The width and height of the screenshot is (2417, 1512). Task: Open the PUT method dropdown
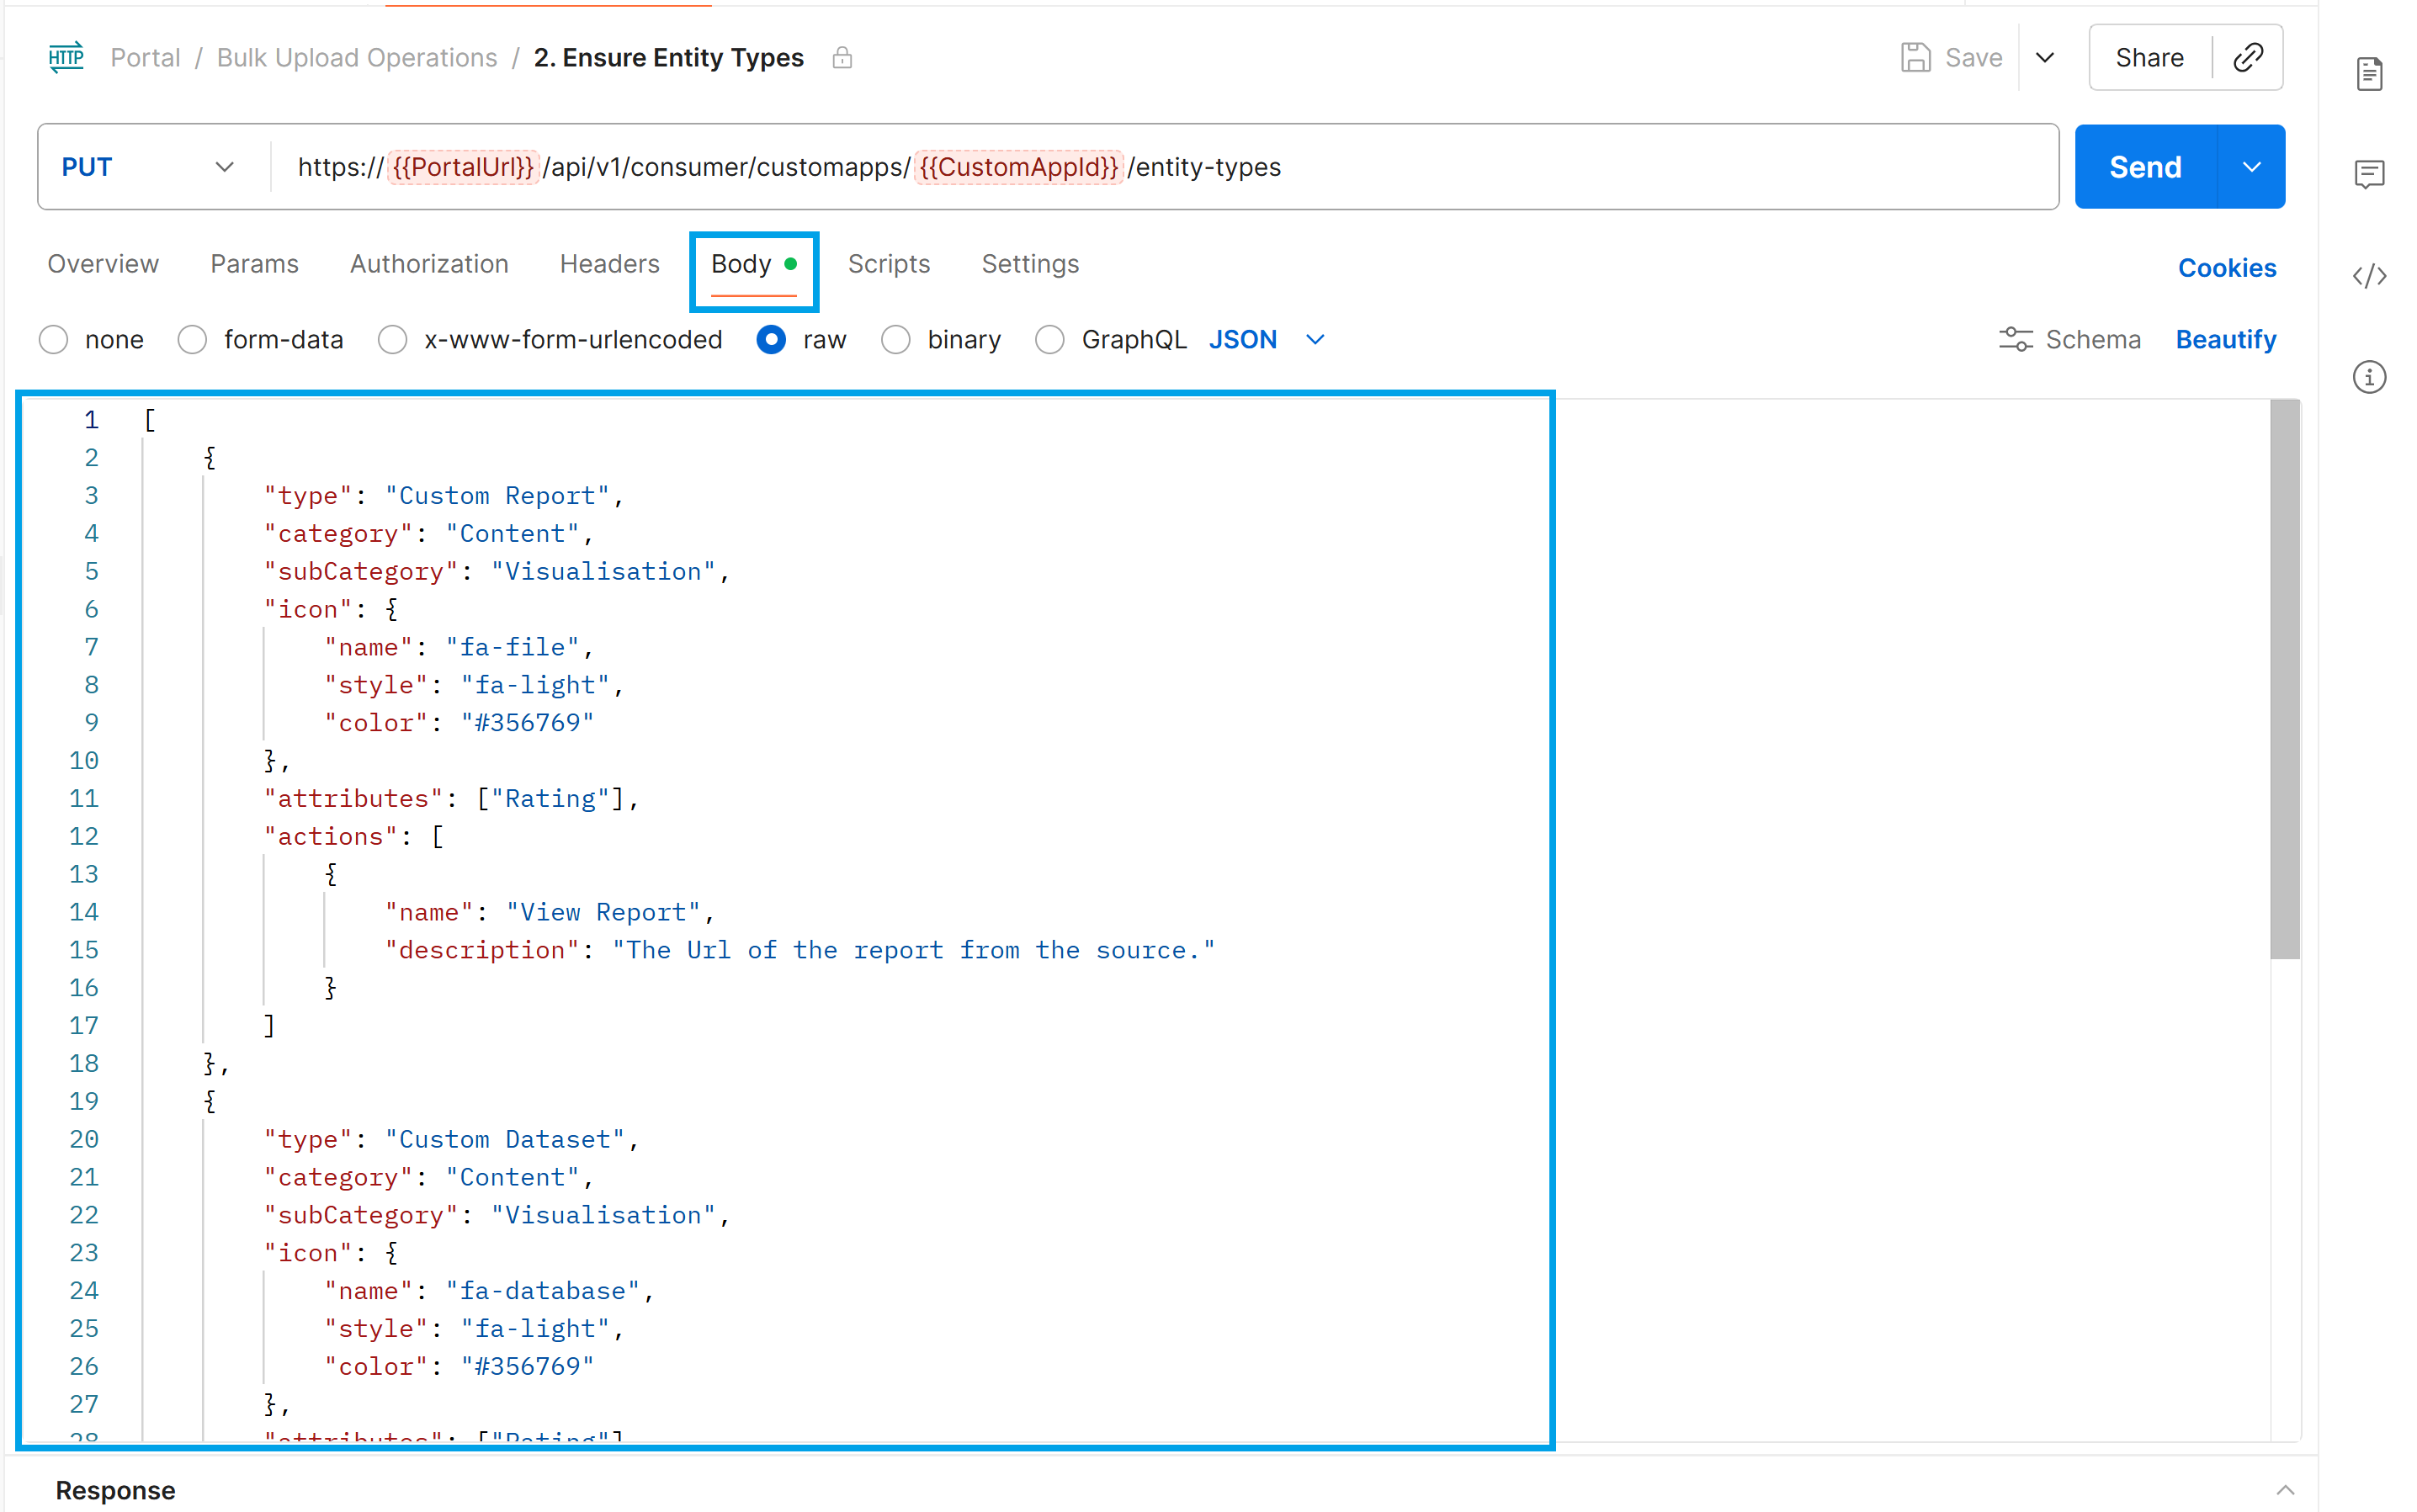222,166
